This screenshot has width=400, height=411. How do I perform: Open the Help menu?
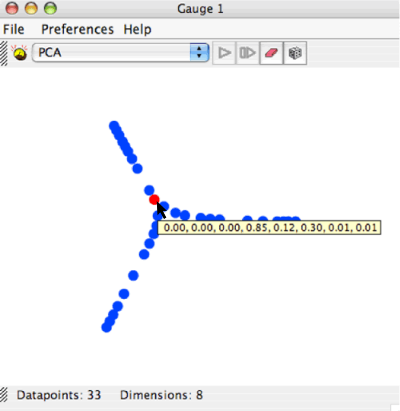137,29
